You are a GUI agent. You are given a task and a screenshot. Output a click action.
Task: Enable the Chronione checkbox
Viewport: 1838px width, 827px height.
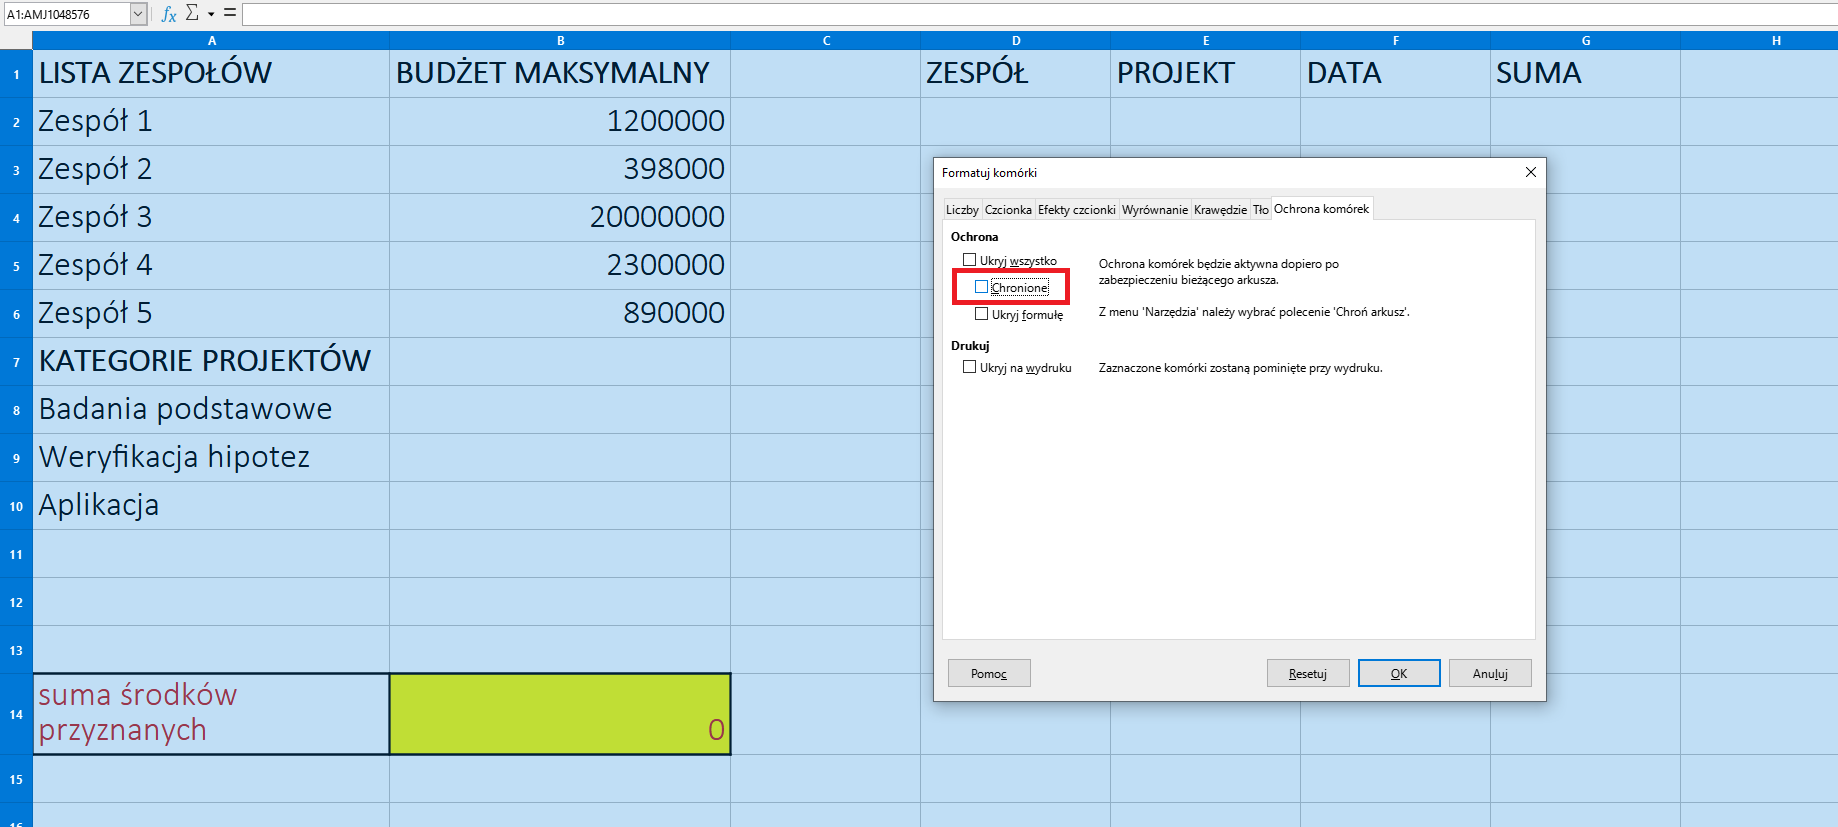pyautogui.click(x=982, y=287)
